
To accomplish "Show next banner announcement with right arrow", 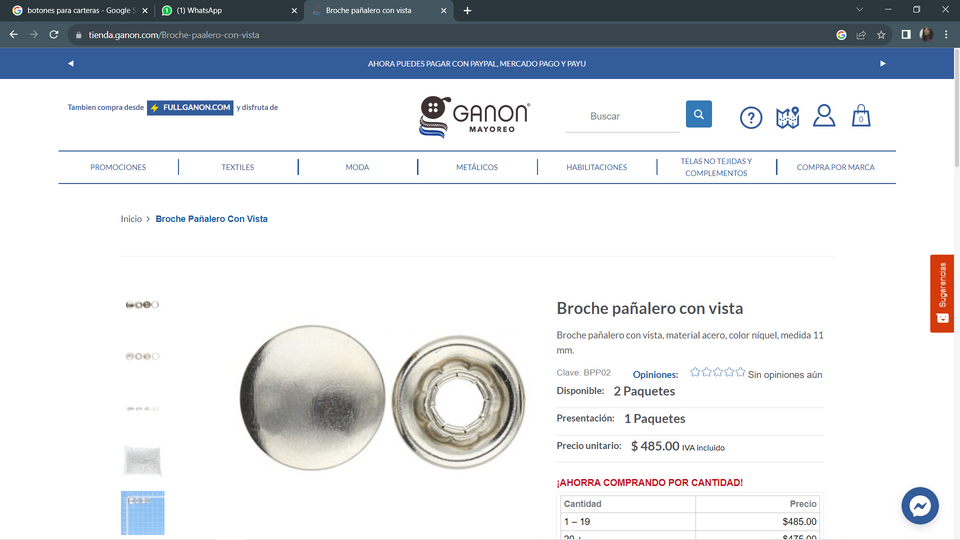I will pyautogui.click(x=883, y=63).
